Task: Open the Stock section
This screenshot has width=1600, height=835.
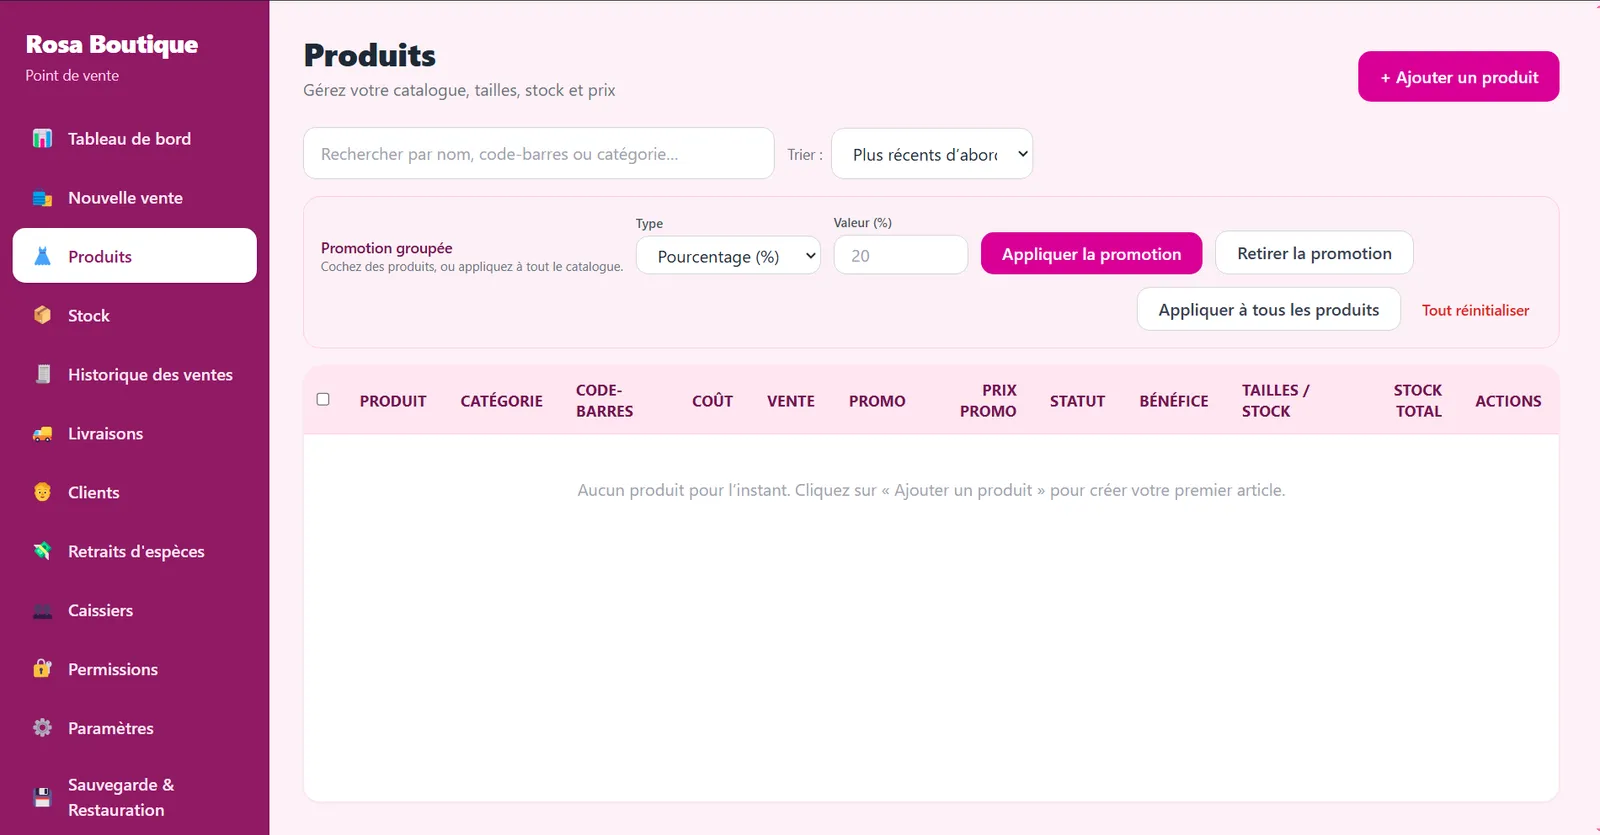Action: (x=135, y=316)
